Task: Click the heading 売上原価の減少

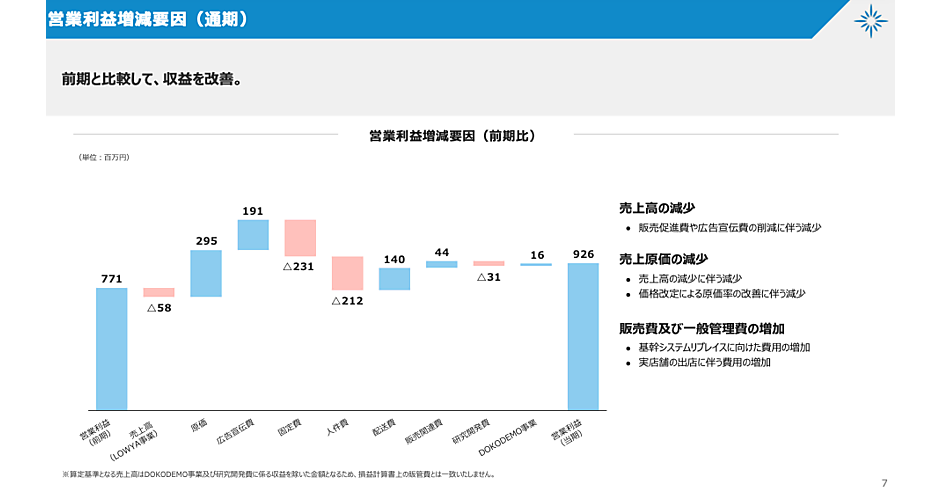Action: coord(663,259)
